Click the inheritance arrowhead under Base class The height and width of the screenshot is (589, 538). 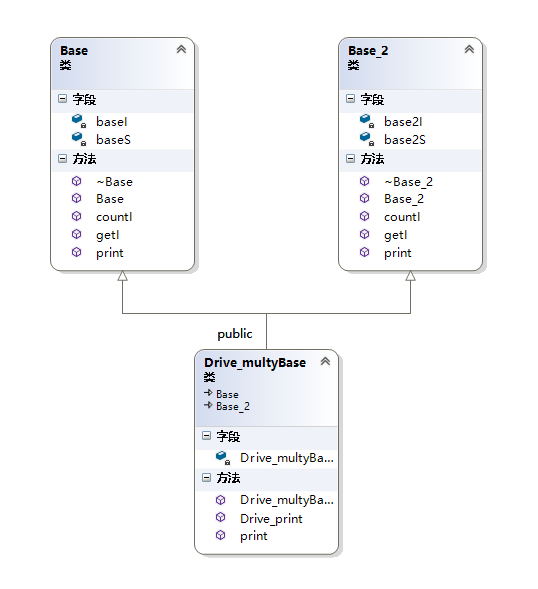pyautogui.click(x=122, y=276)
